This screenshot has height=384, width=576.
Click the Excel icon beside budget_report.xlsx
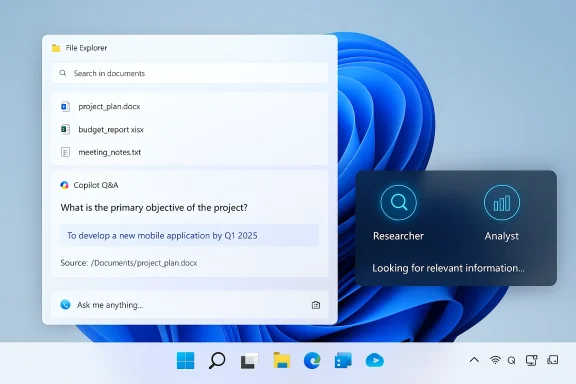65,129
